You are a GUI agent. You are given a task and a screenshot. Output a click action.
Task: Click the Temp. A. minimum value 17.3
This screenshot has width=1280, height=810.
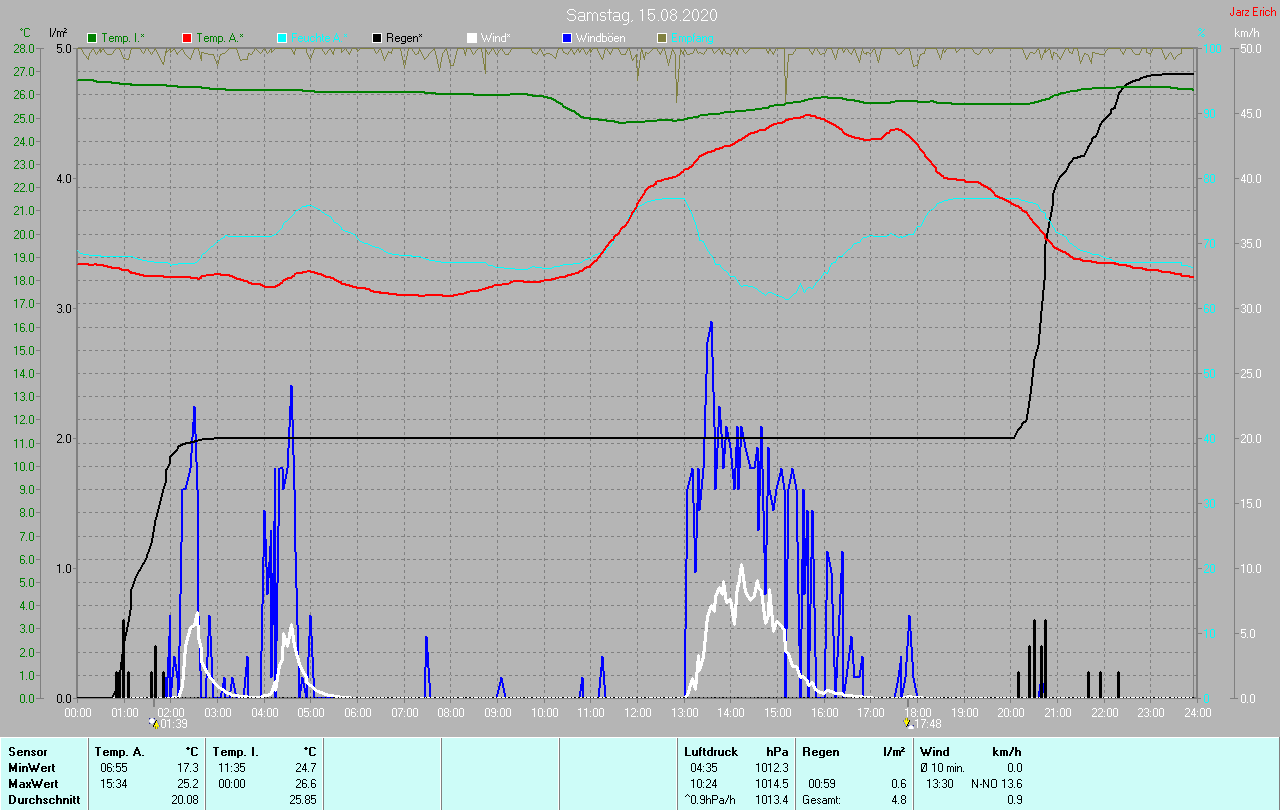click(x=188, y=768)
